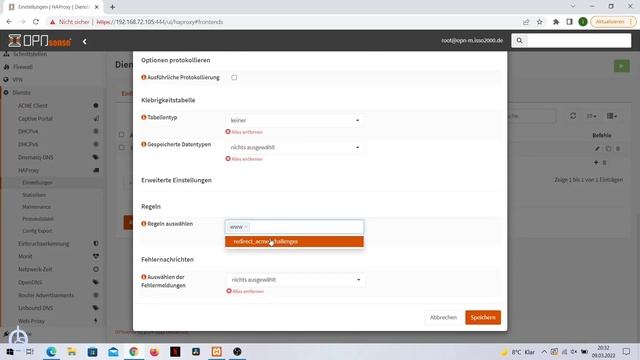Select Maintenance under HAProxy
The width and height of the screenshot is (640, 360).
coord(36,207)
